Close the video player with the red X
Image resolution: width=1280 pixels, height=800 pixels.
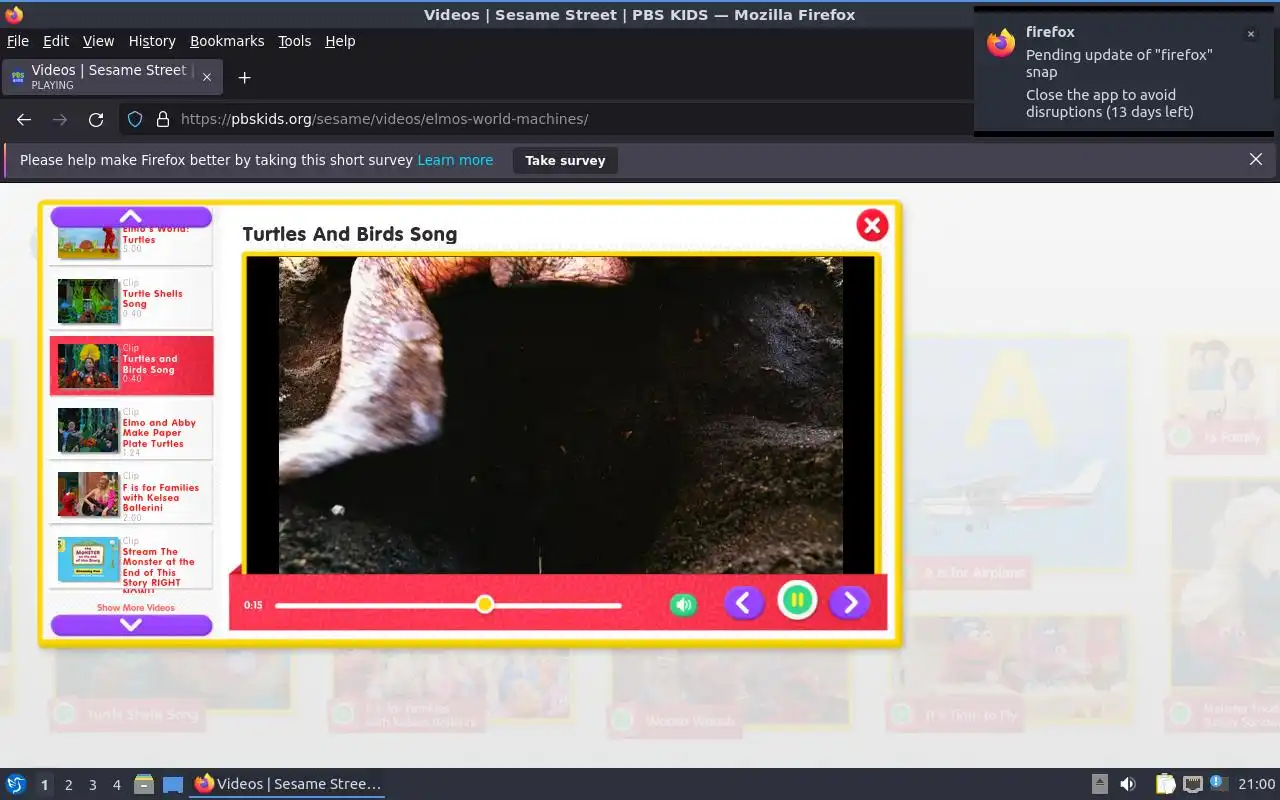pos(872,225)
